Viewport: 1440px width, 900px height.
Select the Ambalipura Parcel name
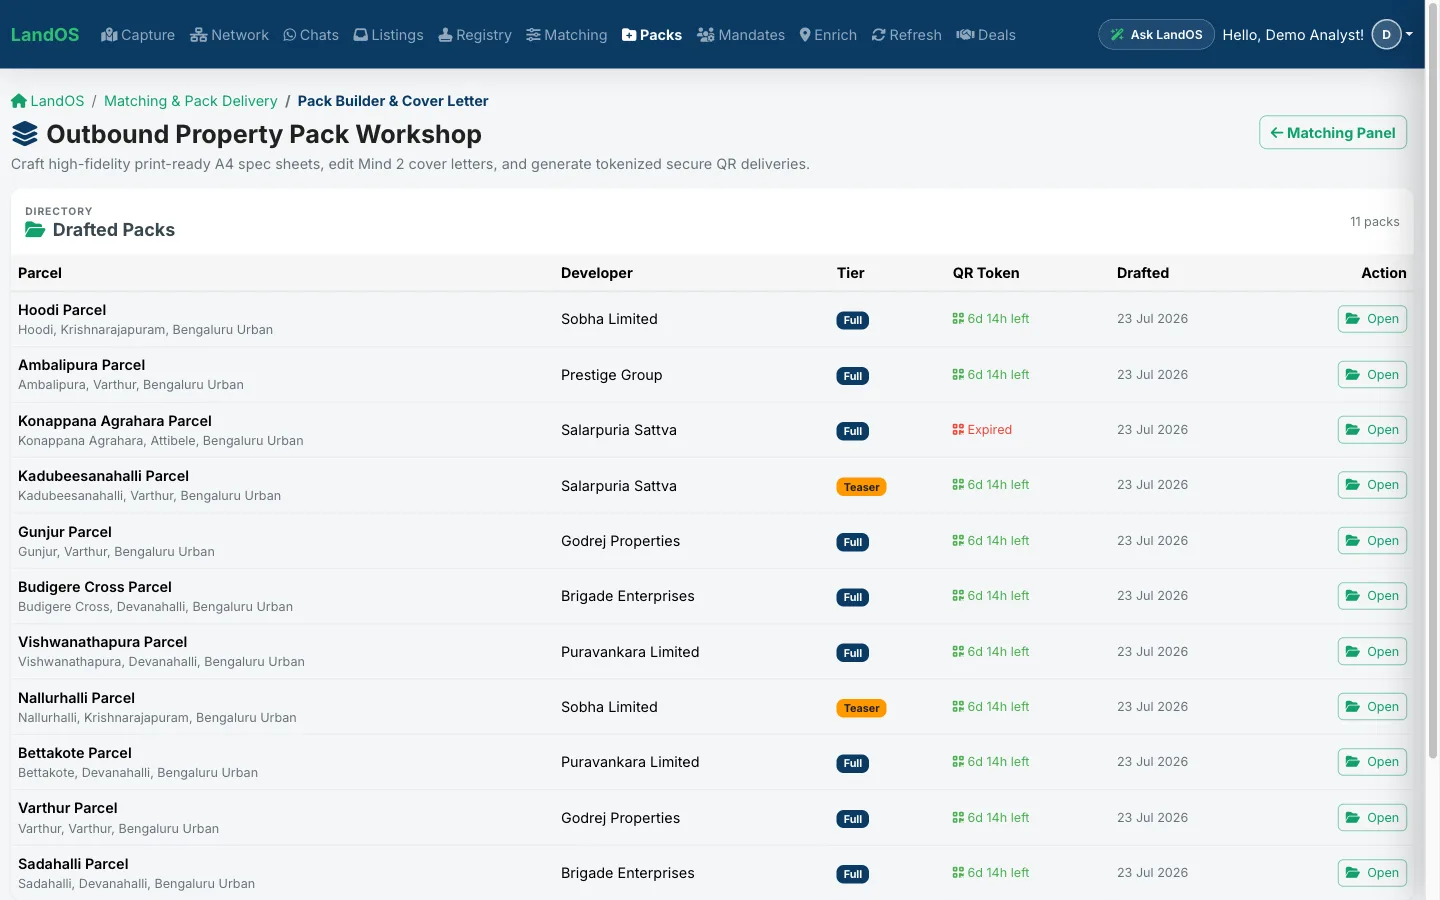pos(81,365)
